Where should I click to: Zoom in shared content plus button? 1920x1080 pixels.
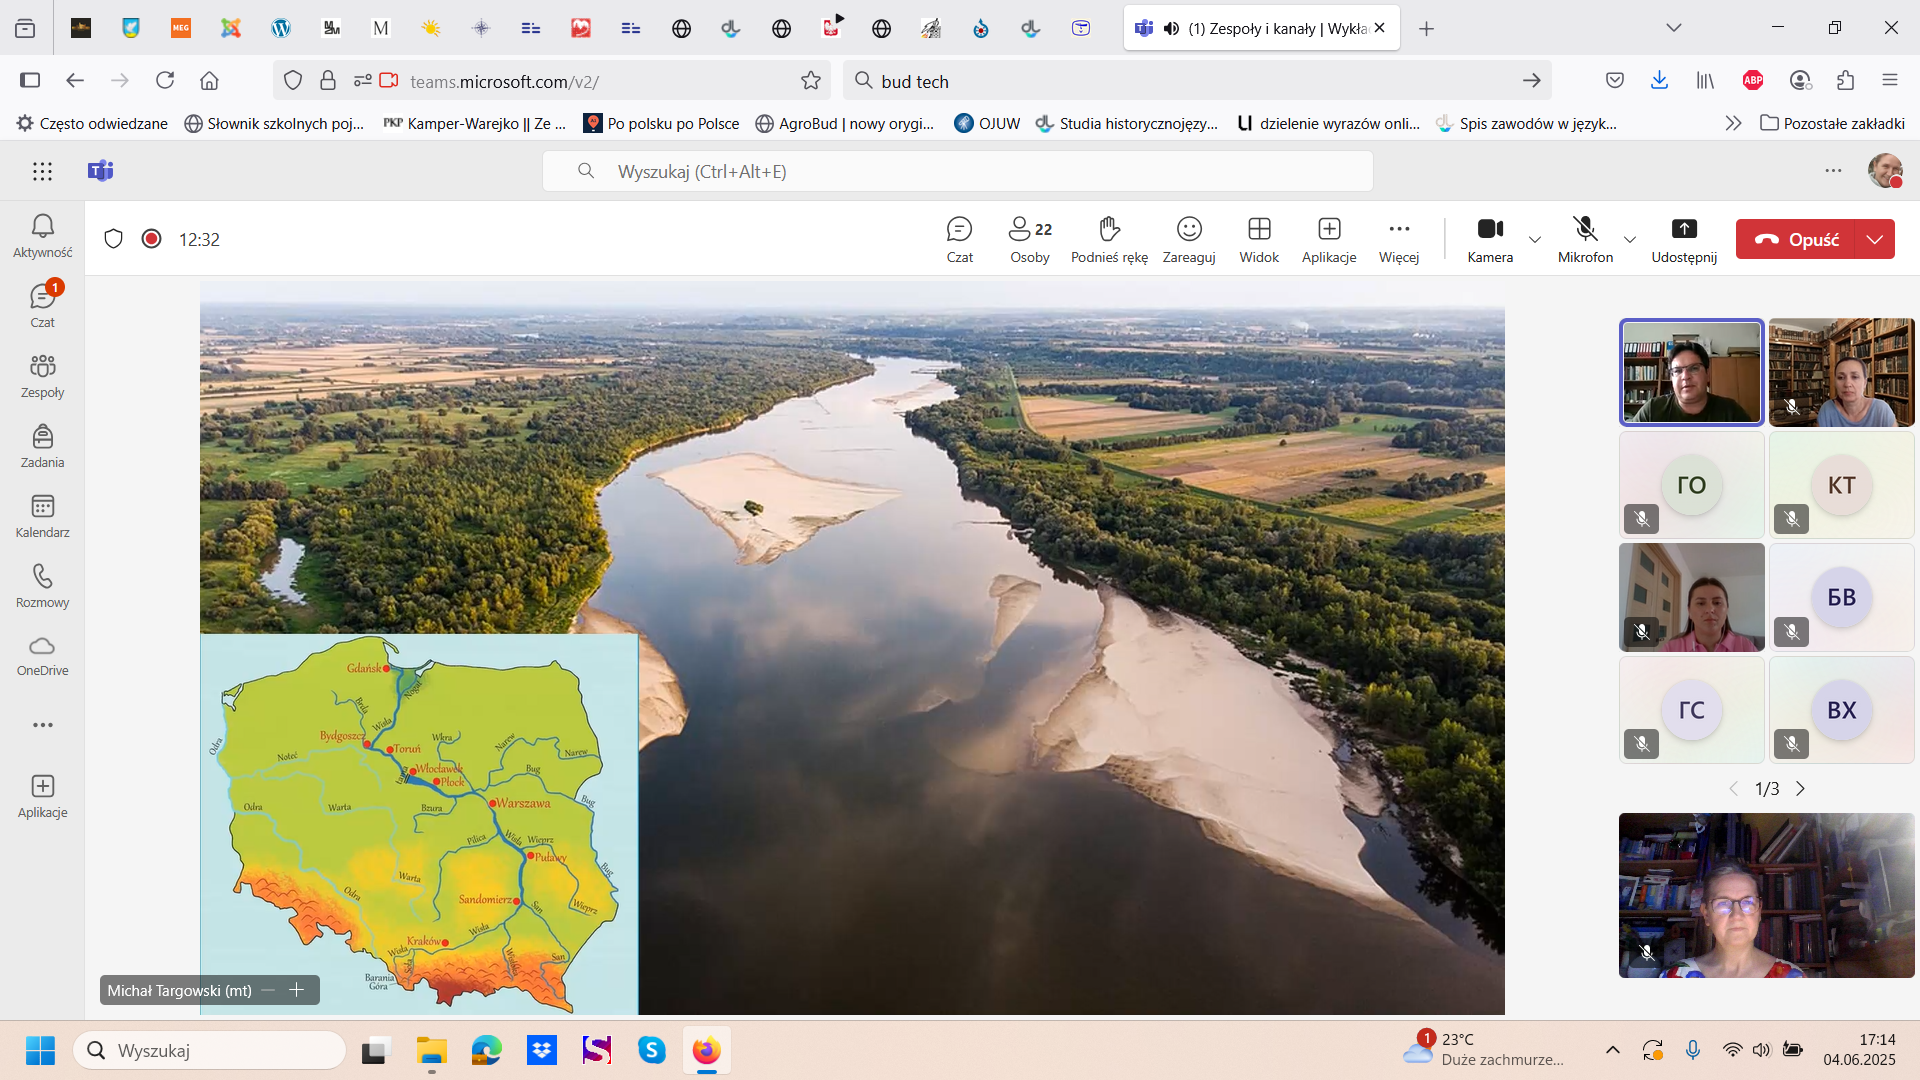[297, 990]
